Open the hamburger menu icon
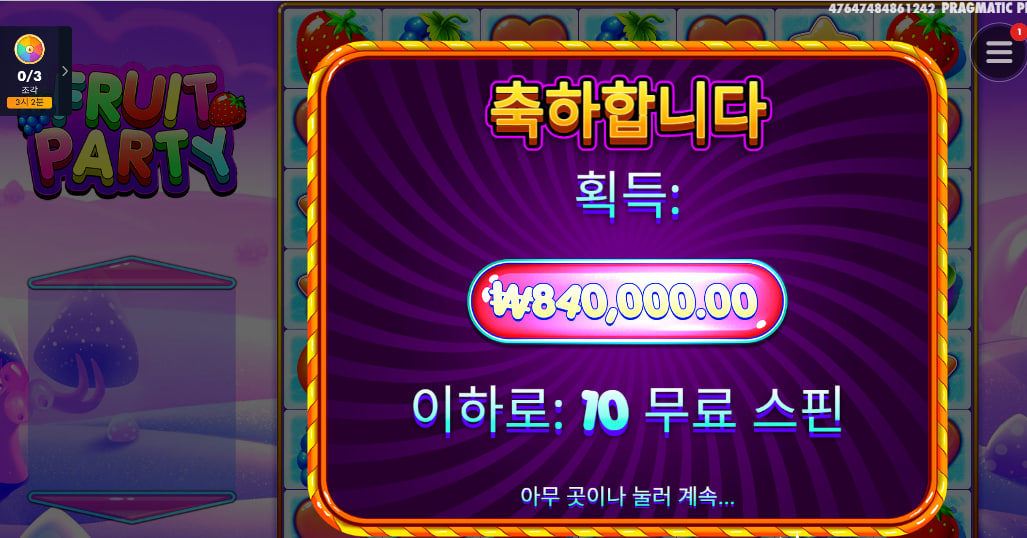The image size is (1027, 538). [x=999, y=52]
